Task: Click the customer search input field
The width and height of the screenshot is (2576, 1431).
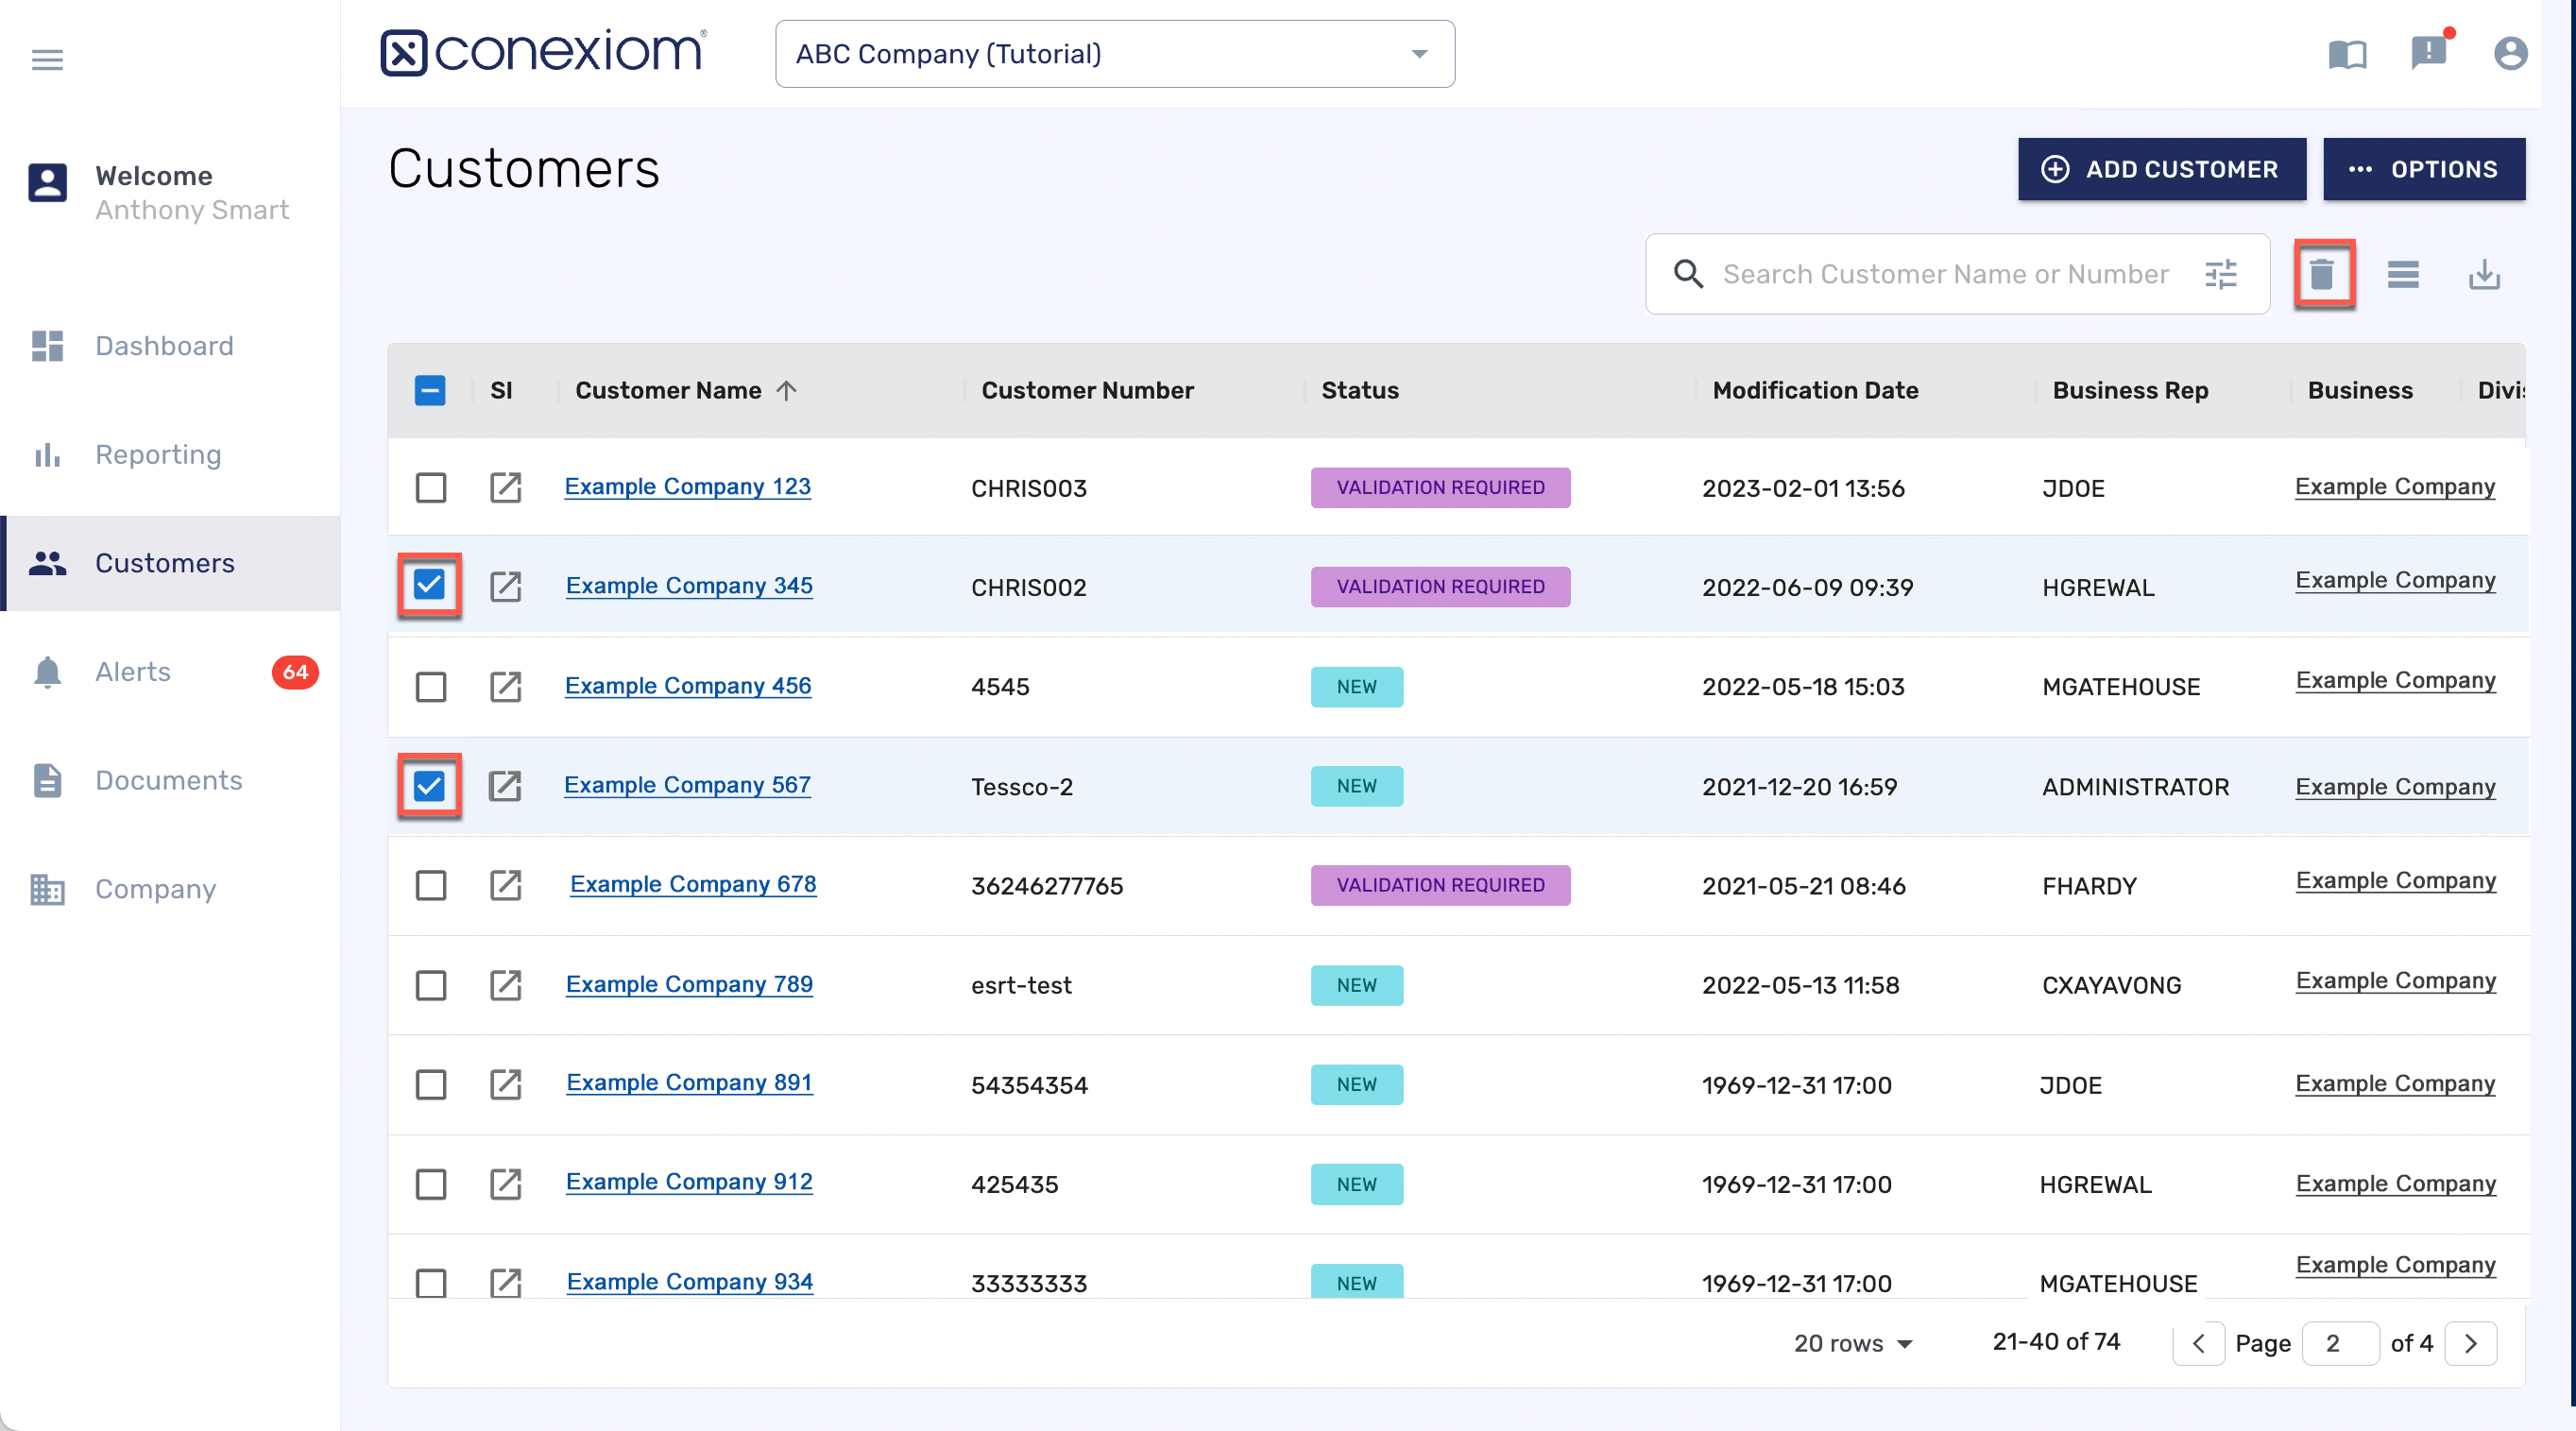Action: [x=1945, y=274]
